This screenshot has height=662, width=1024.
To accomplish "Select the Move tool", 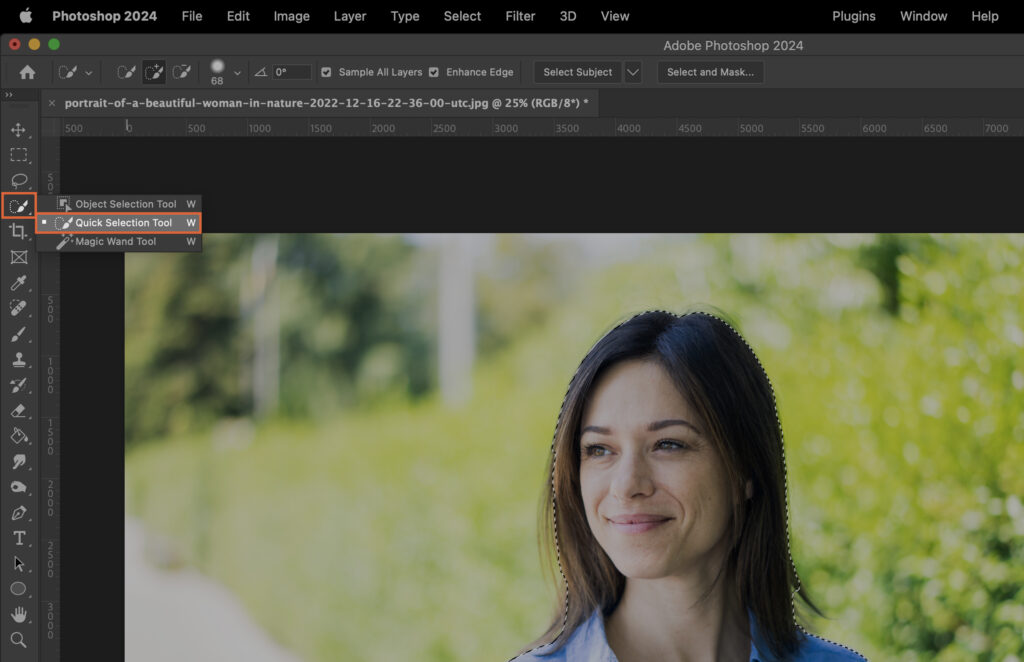I will point(18,131).
